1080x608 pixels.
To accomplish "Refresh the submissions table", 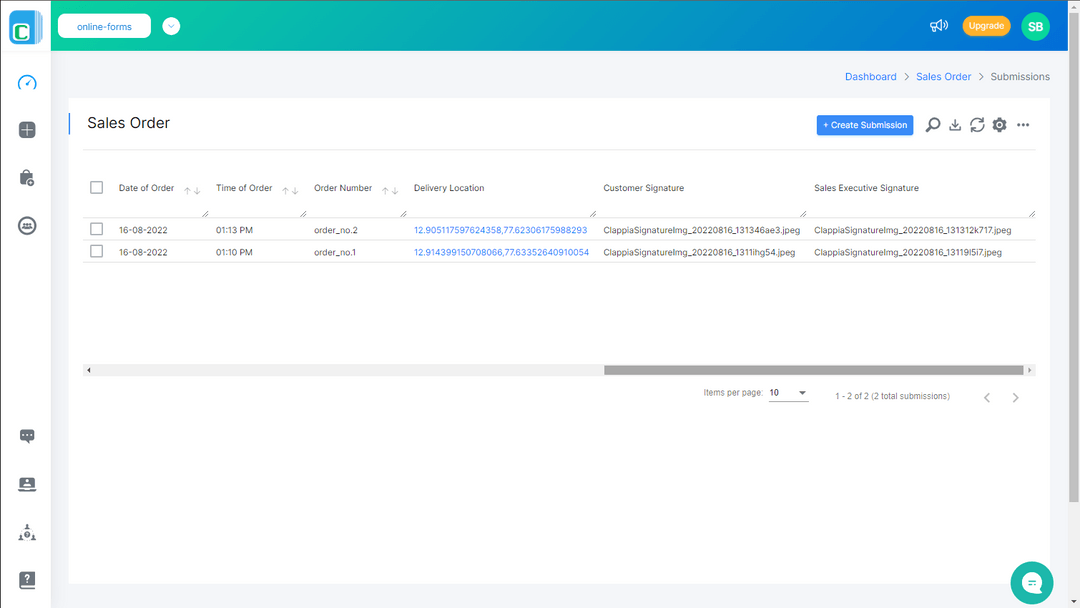I will coord(977,125).
